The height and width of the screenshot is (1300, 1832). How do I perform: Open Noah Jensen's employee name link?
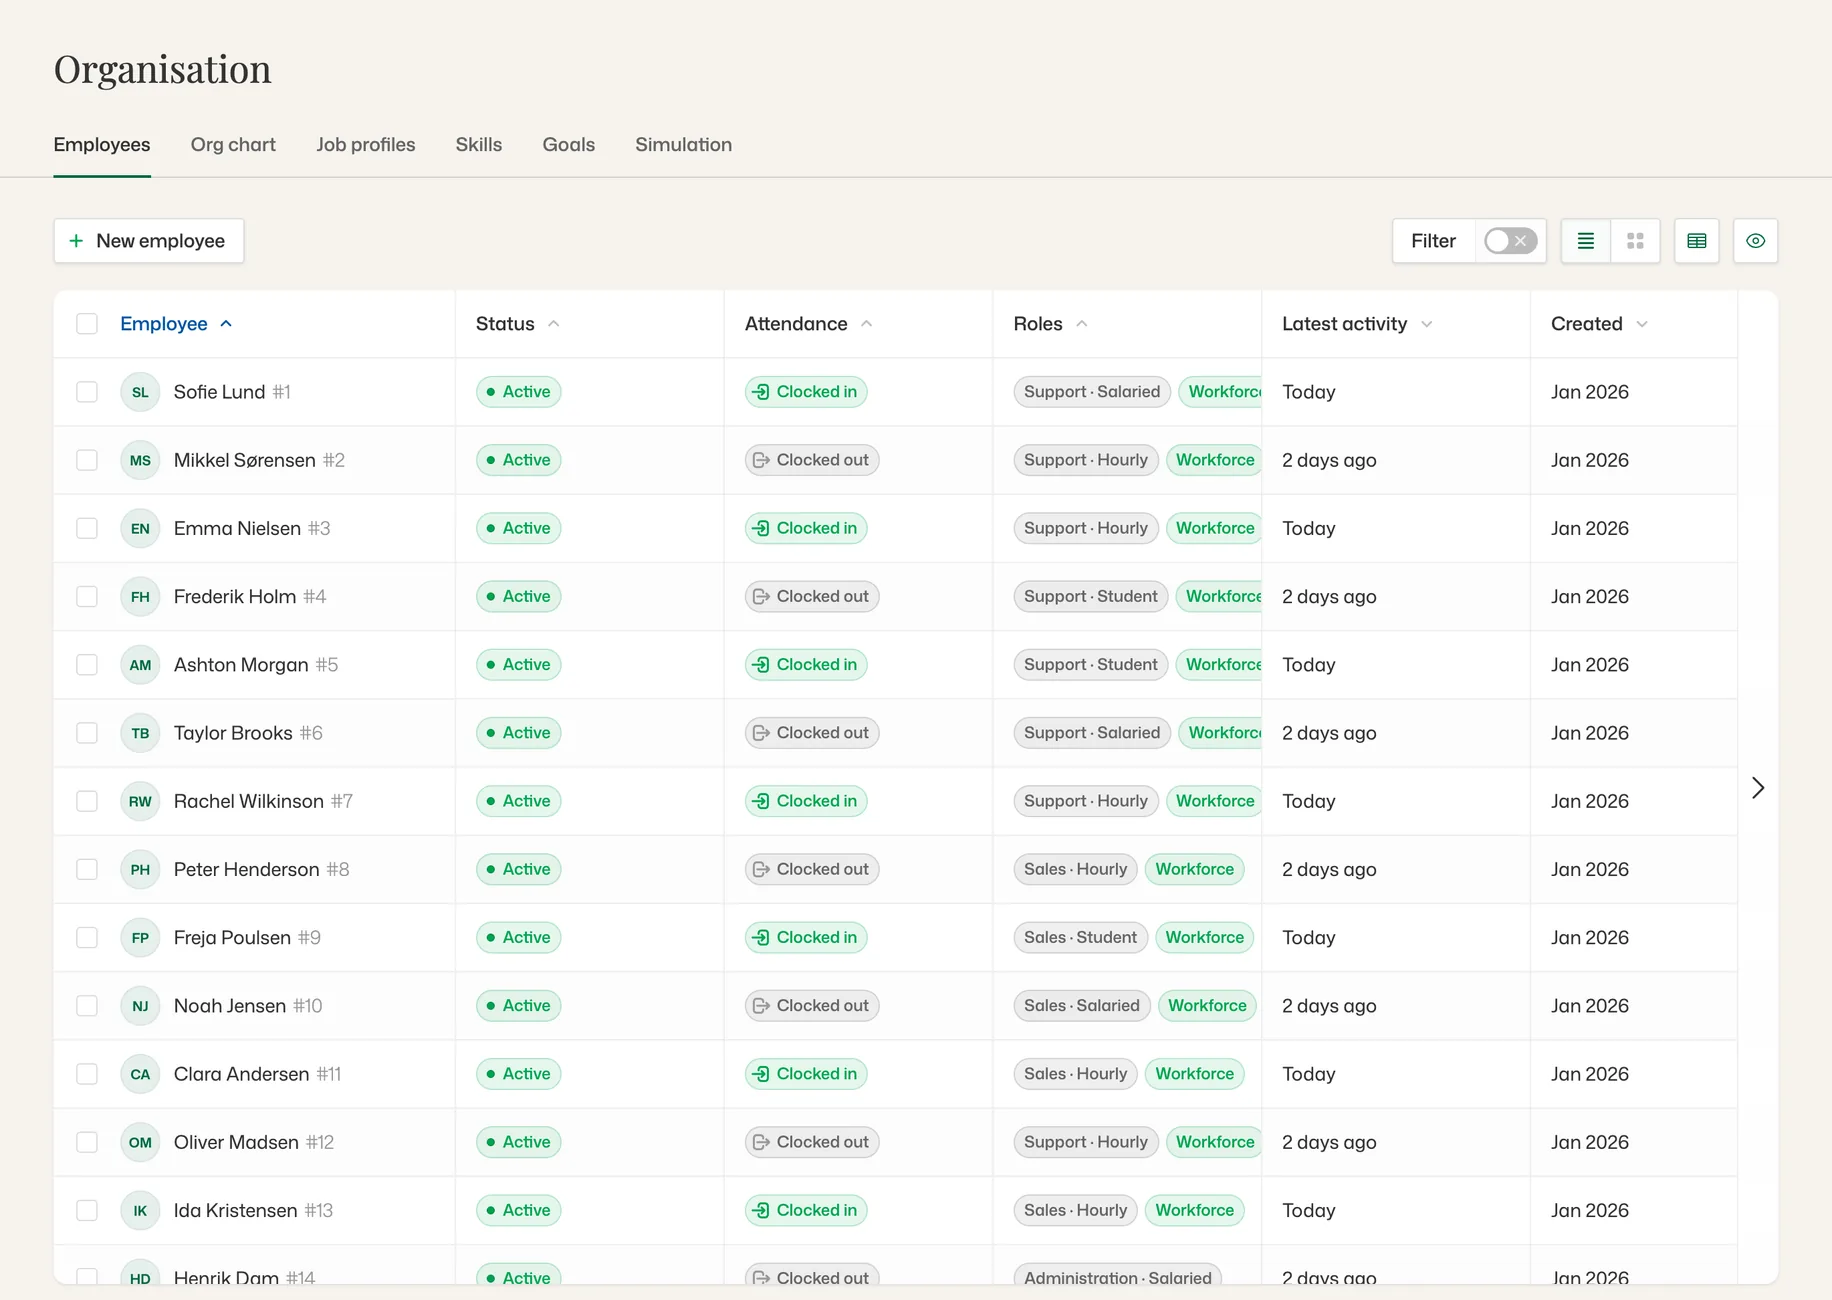[x=230, y=1006]
